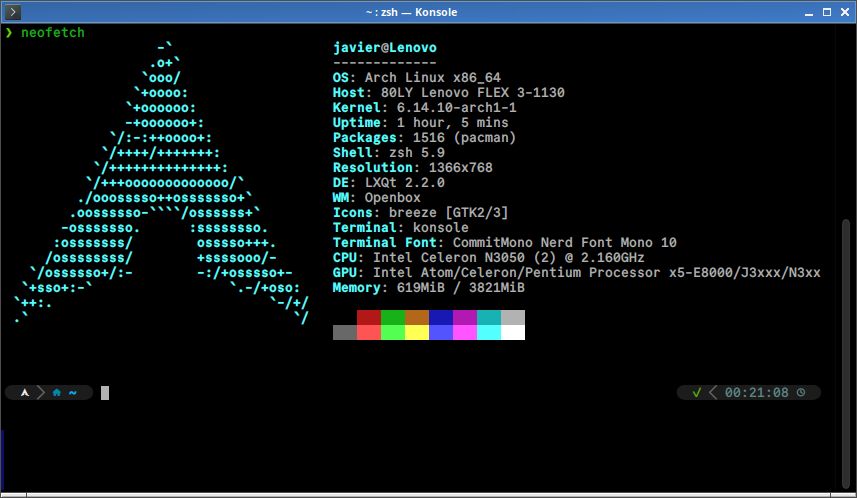Click the dark red color block
The width and height of the screenshot is (857, 498).
coord(369,317)
